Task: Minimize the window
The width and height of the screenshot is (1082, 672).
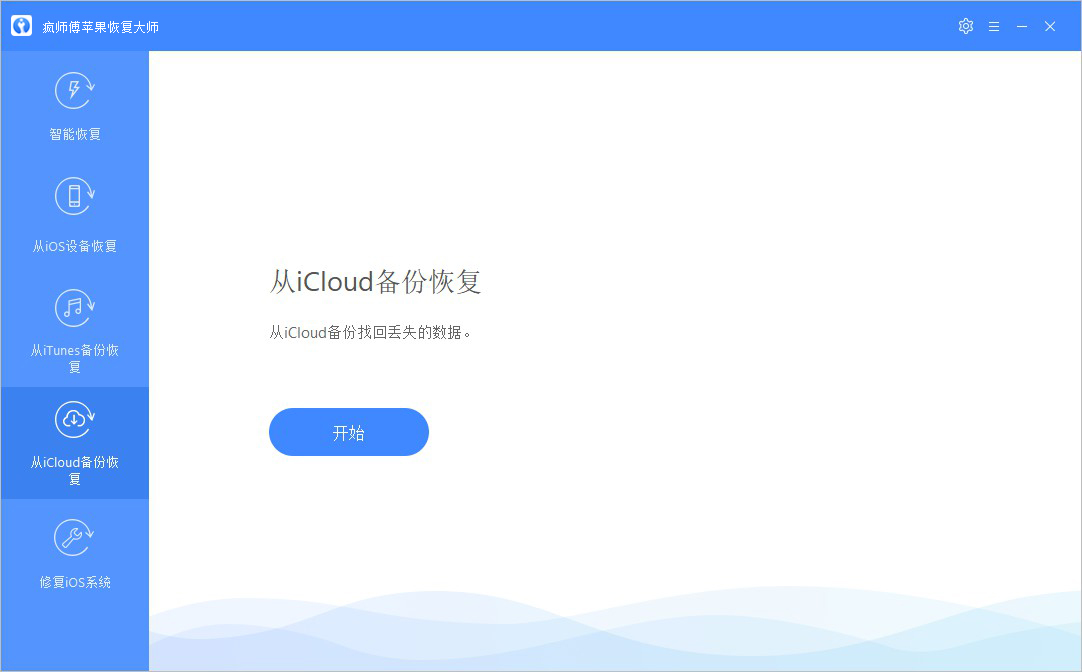Action: point(1022,26)
